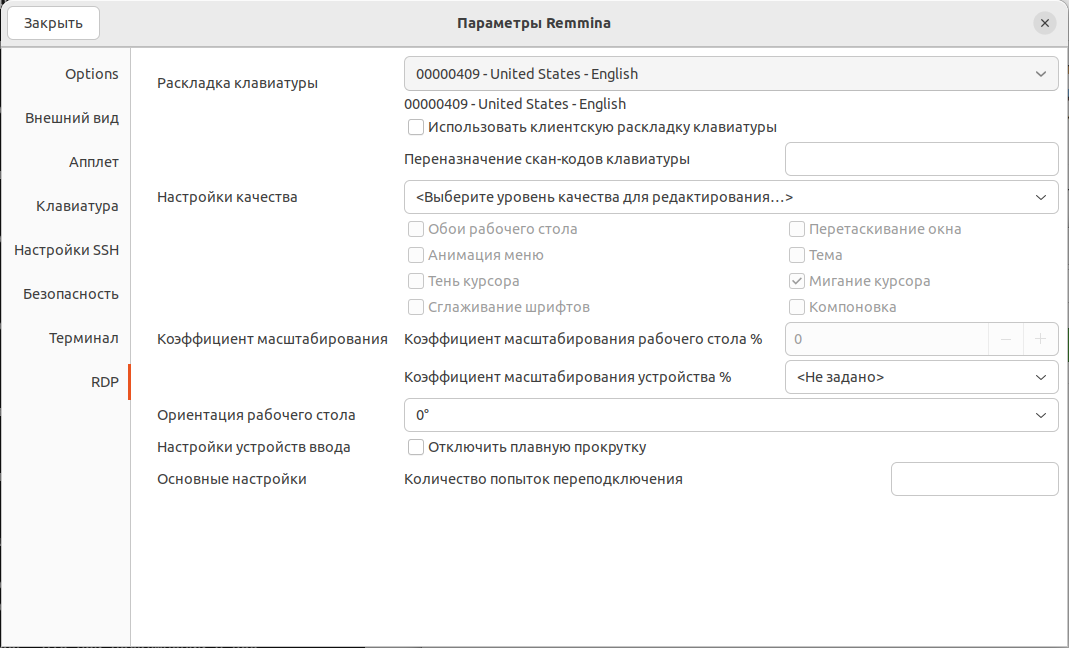
Task: Click the Параметры Remmina window title
Action: point(534,23)
